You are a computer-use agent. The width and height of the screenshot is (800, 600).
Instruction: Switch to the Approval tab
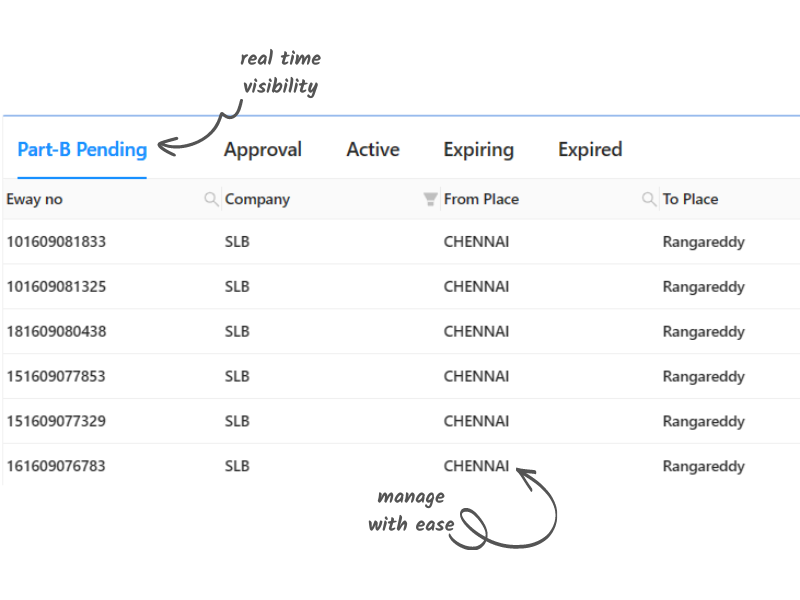coord(263,149)
